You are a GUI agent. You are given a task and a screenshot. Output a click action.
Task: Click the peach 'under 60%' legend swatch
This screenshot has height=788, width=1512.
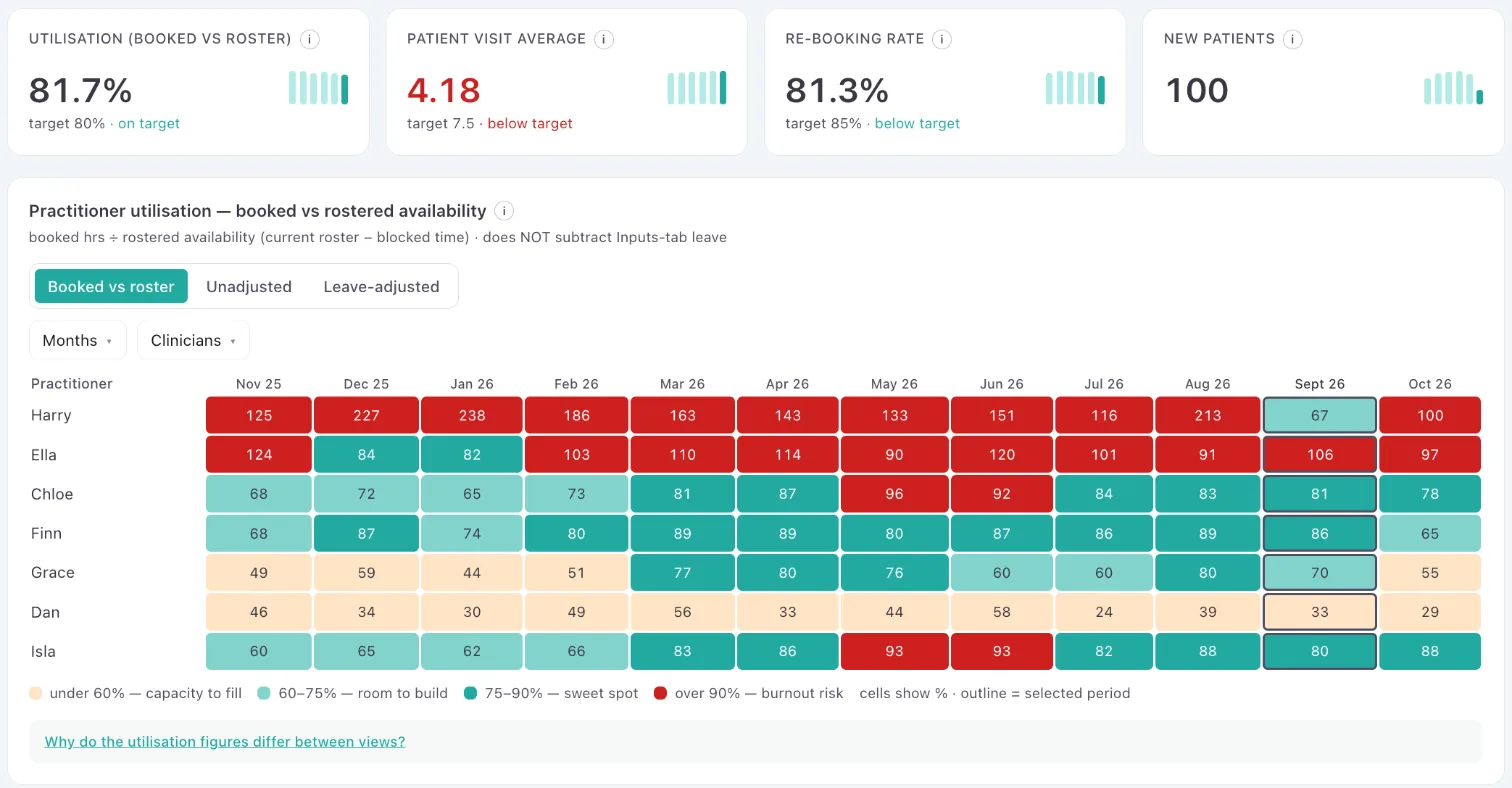[x=36, y=693]
